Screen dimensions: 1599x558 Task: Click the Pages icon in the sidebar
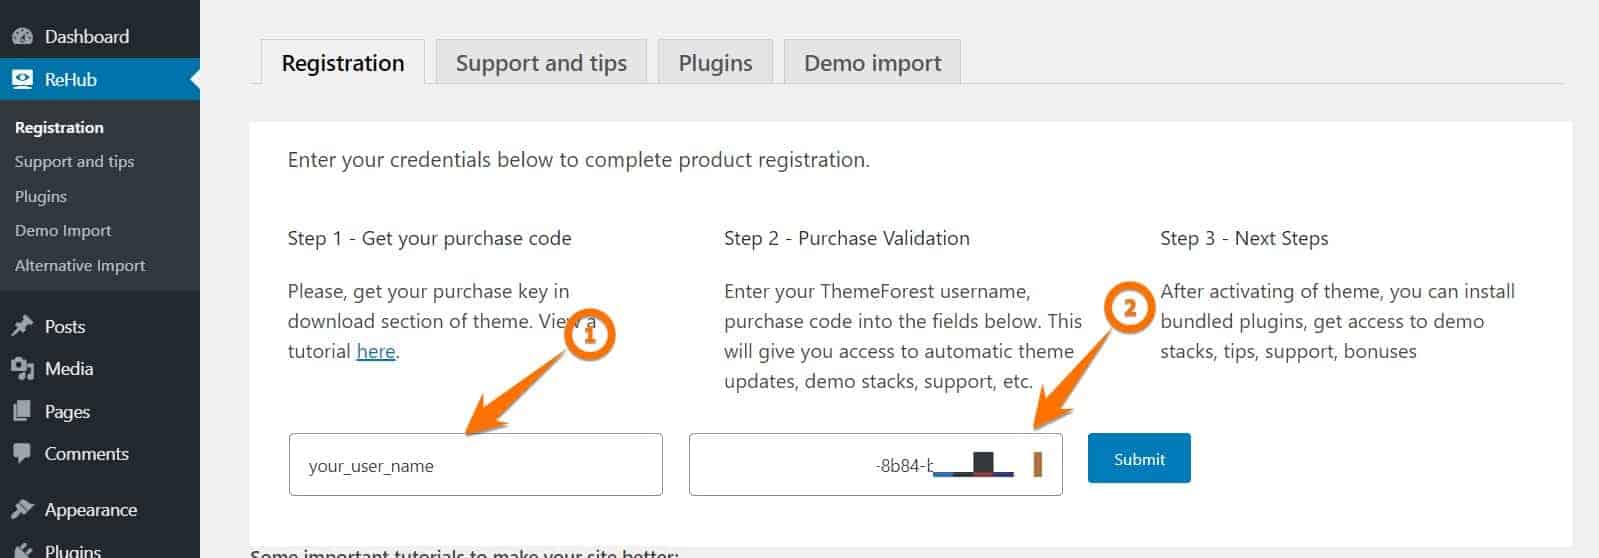[22, 412]
